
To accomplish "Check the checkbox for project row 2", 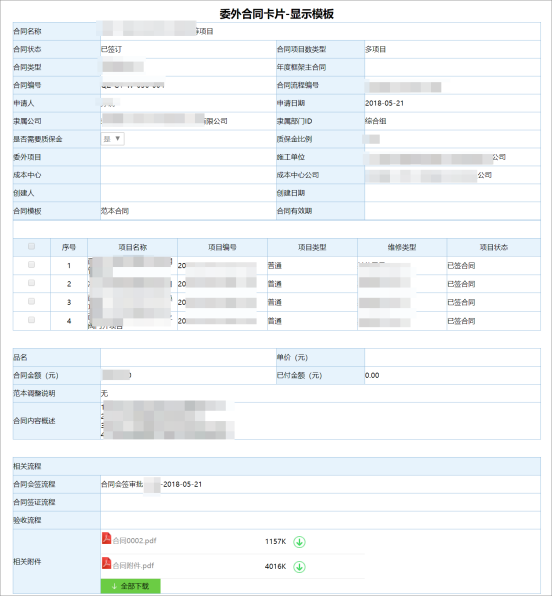I will (x=32, y=283).
